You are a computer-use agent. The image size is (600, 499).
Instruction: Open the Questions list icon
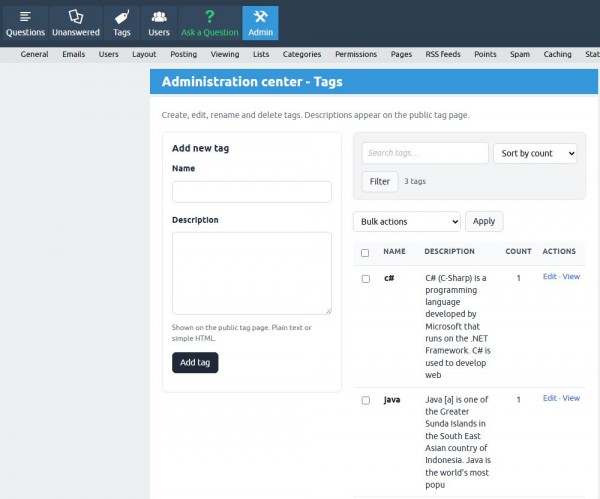pyautogui.click(x=25, y=16)
